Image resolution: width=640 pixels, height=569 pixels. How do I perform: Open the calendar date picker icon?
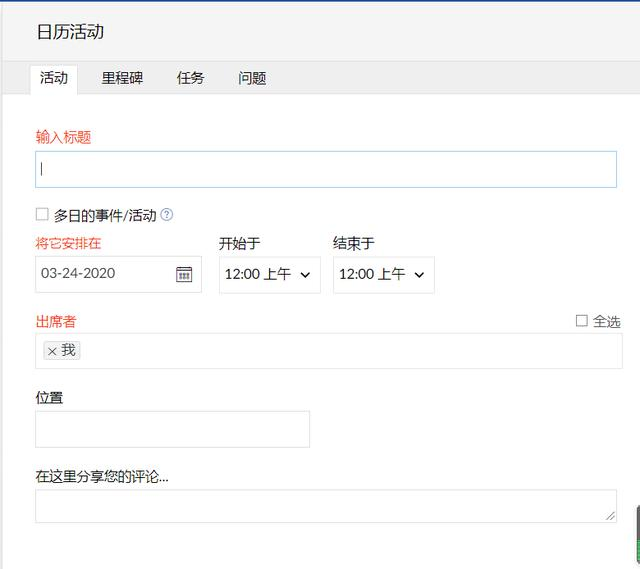pos(184,274)
